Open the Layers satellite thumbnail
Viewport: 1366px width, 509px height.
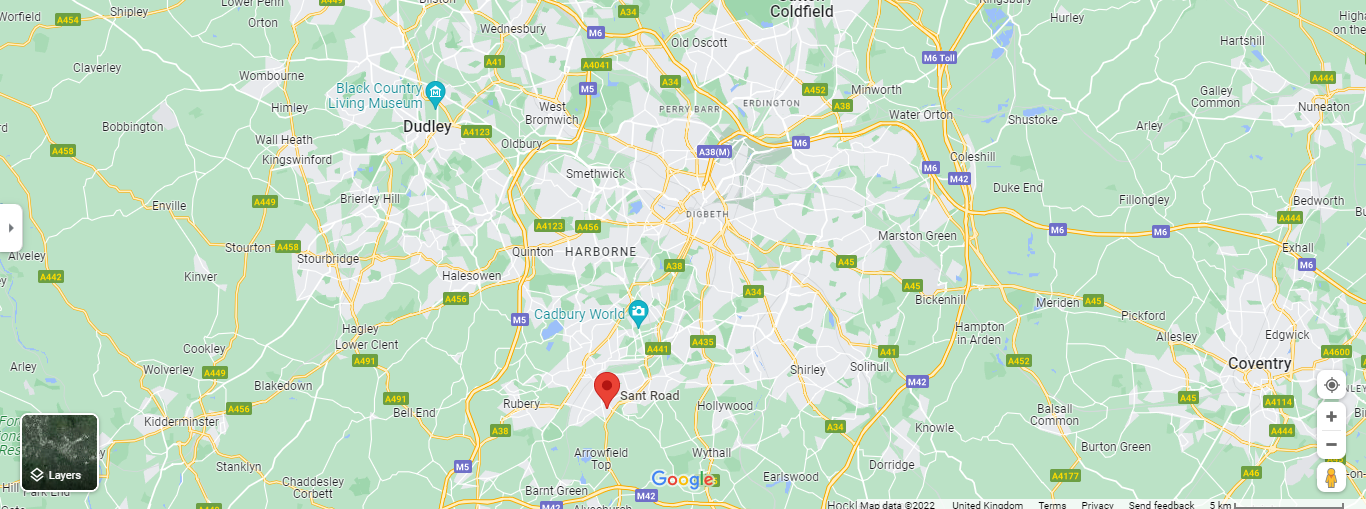pos(60,452)
